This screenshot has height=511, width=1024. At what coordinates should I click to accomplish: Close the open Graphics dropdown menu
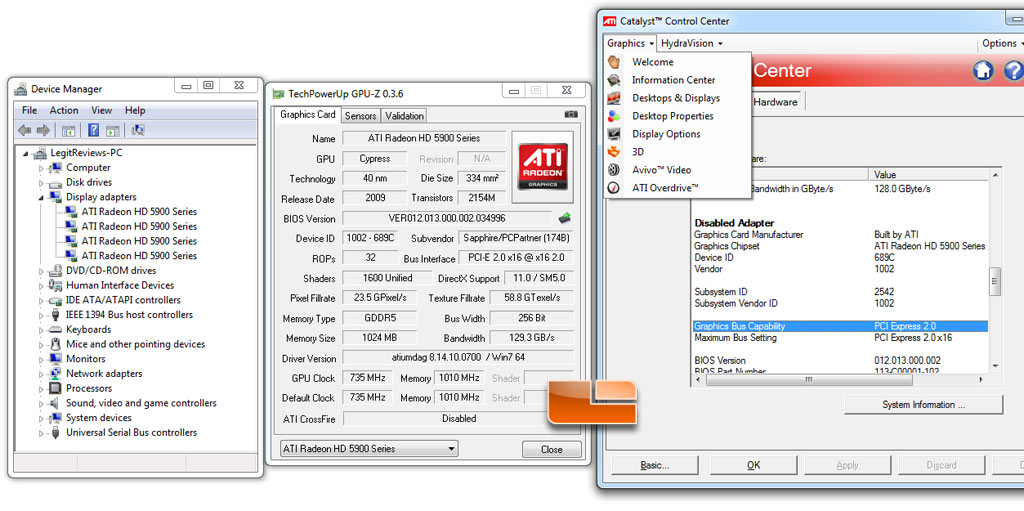pyautogui.click(x=630, y=43)
